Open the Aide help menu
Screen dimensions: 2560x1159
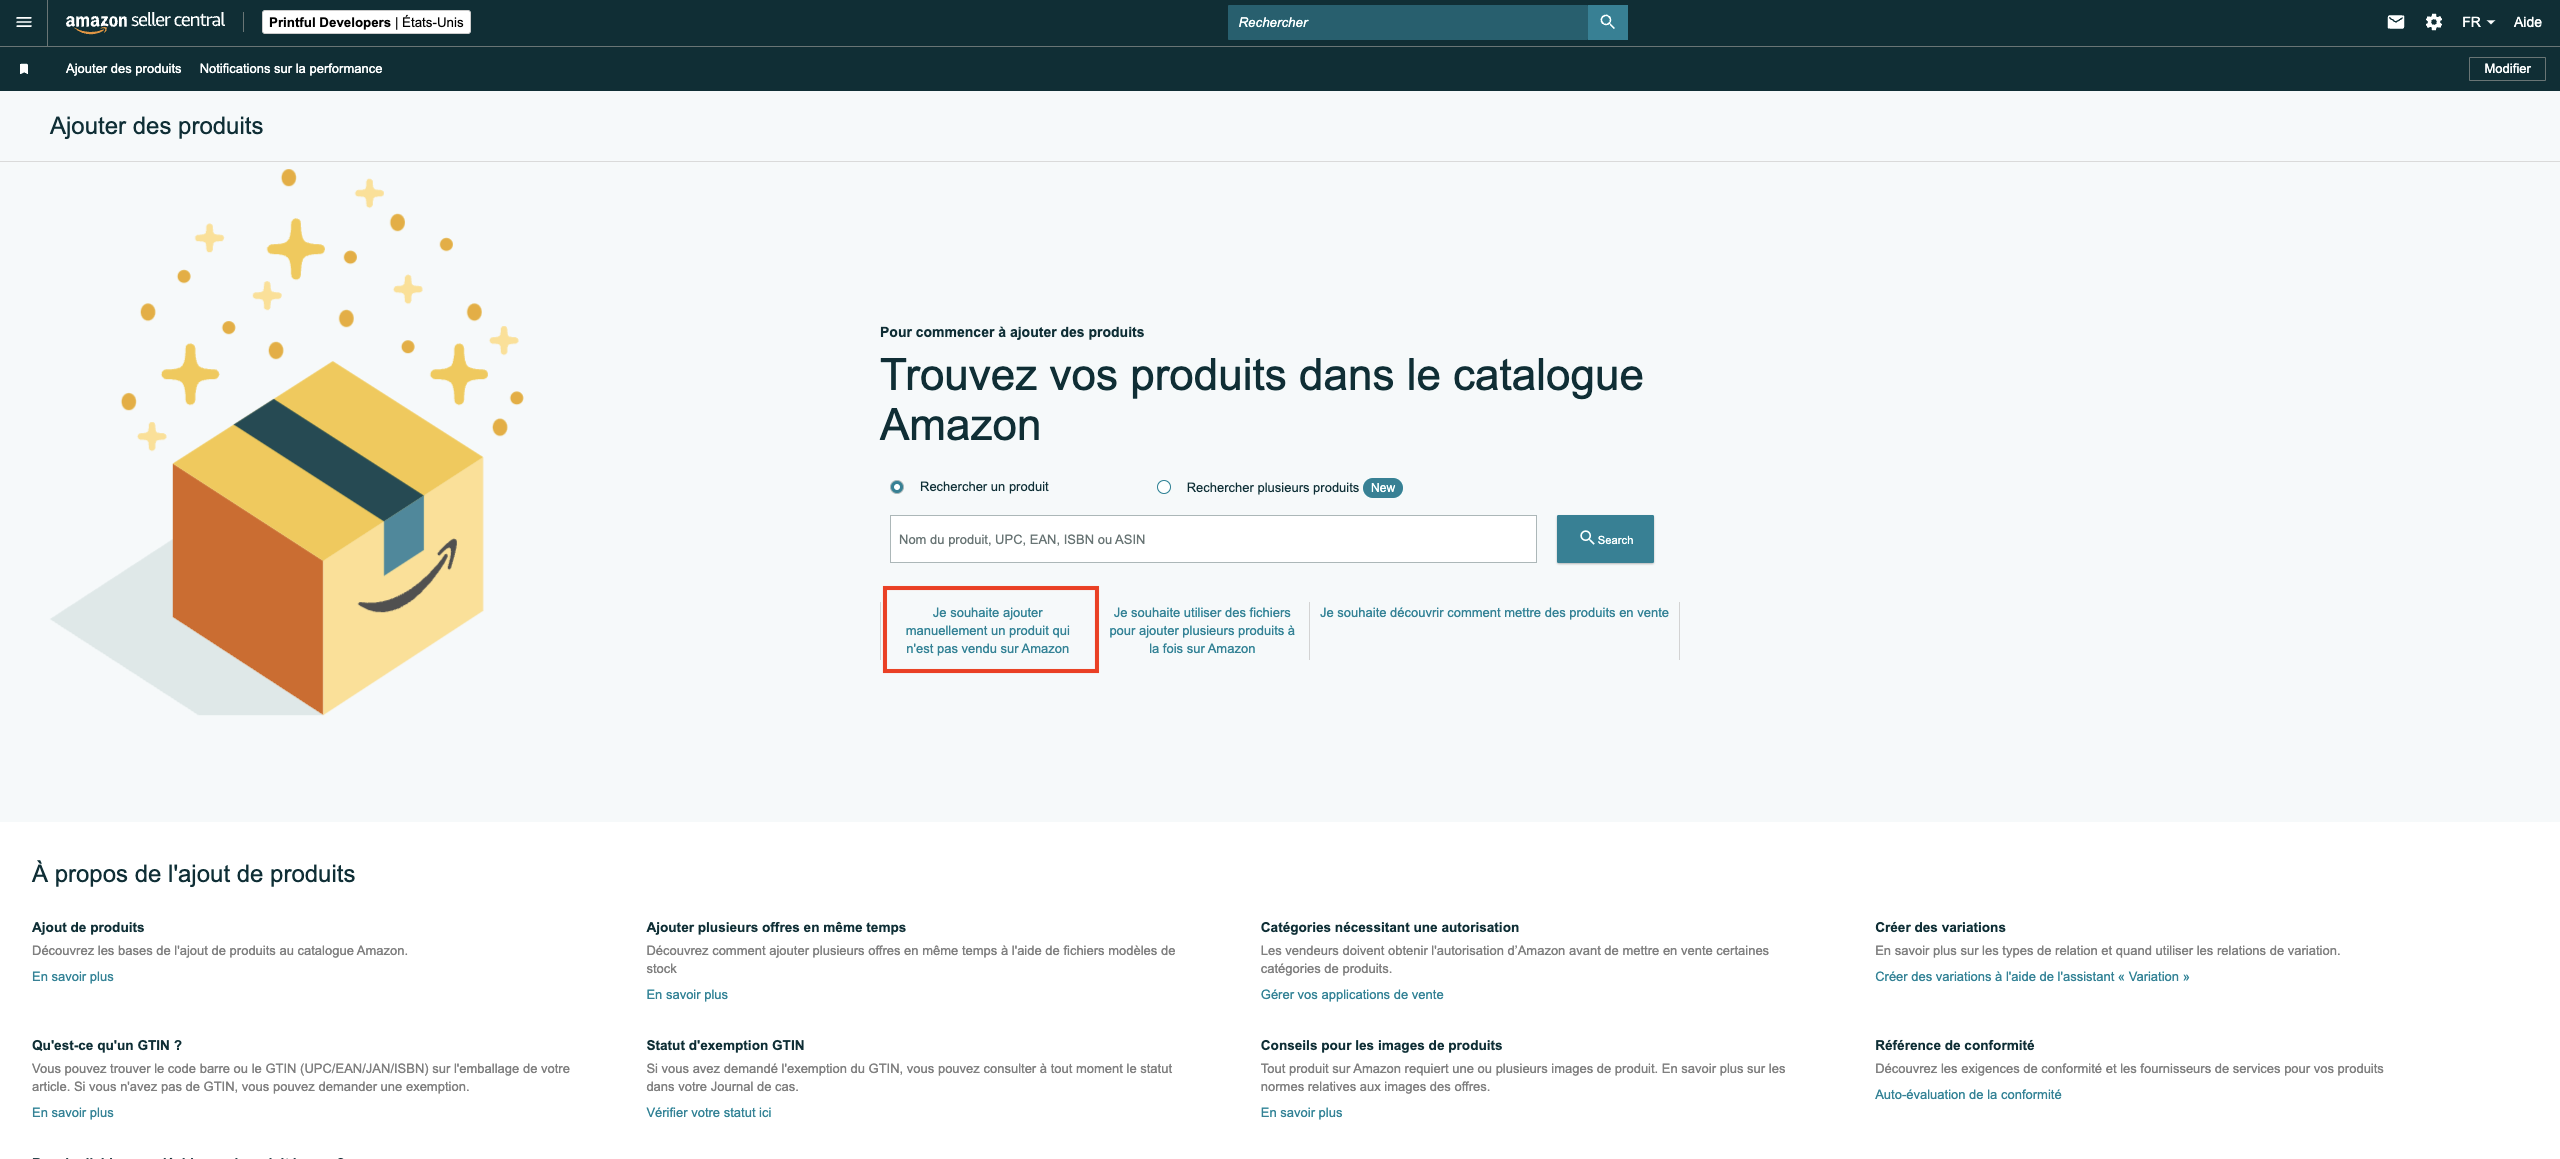2527,22
